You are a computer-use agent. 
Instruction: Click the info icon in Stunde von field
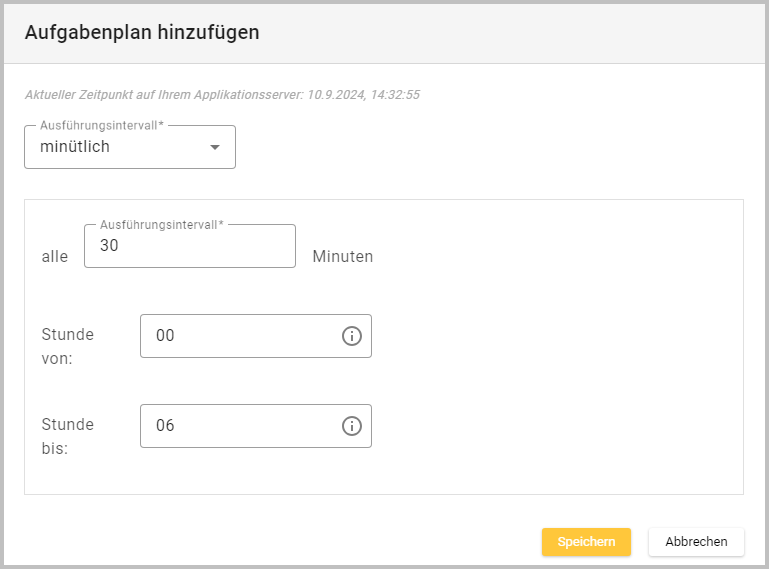pos(351,336)
